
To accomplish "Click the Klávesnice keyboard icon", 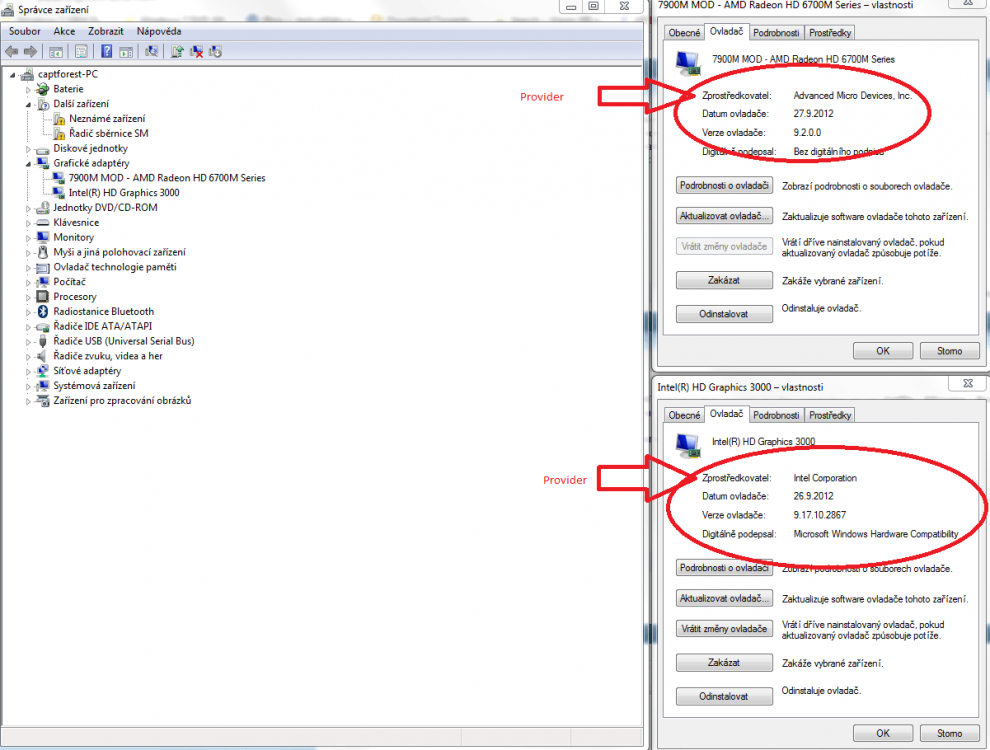I will (x=43, y=223).
